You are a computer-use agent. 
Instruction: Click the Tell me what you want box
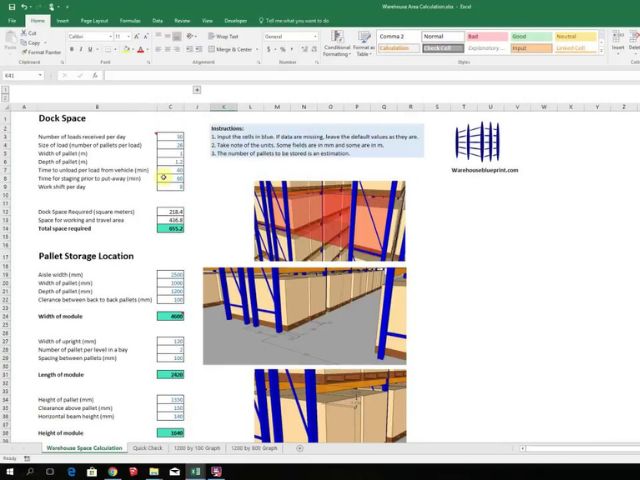click(297, 20)
